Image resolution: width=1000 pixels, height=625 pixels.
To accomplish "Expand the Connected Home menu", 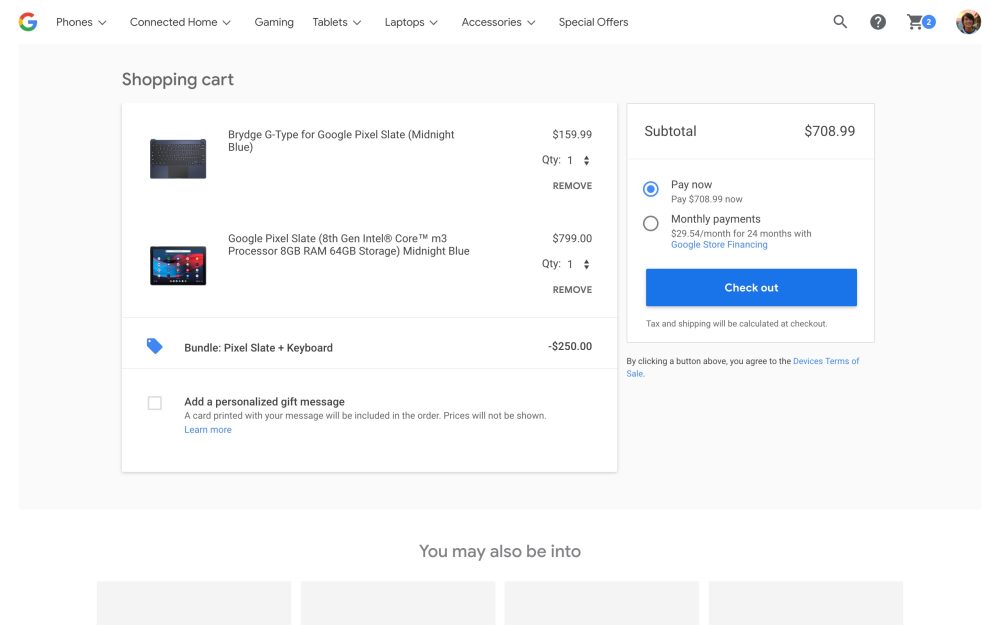I will [180, 22].
